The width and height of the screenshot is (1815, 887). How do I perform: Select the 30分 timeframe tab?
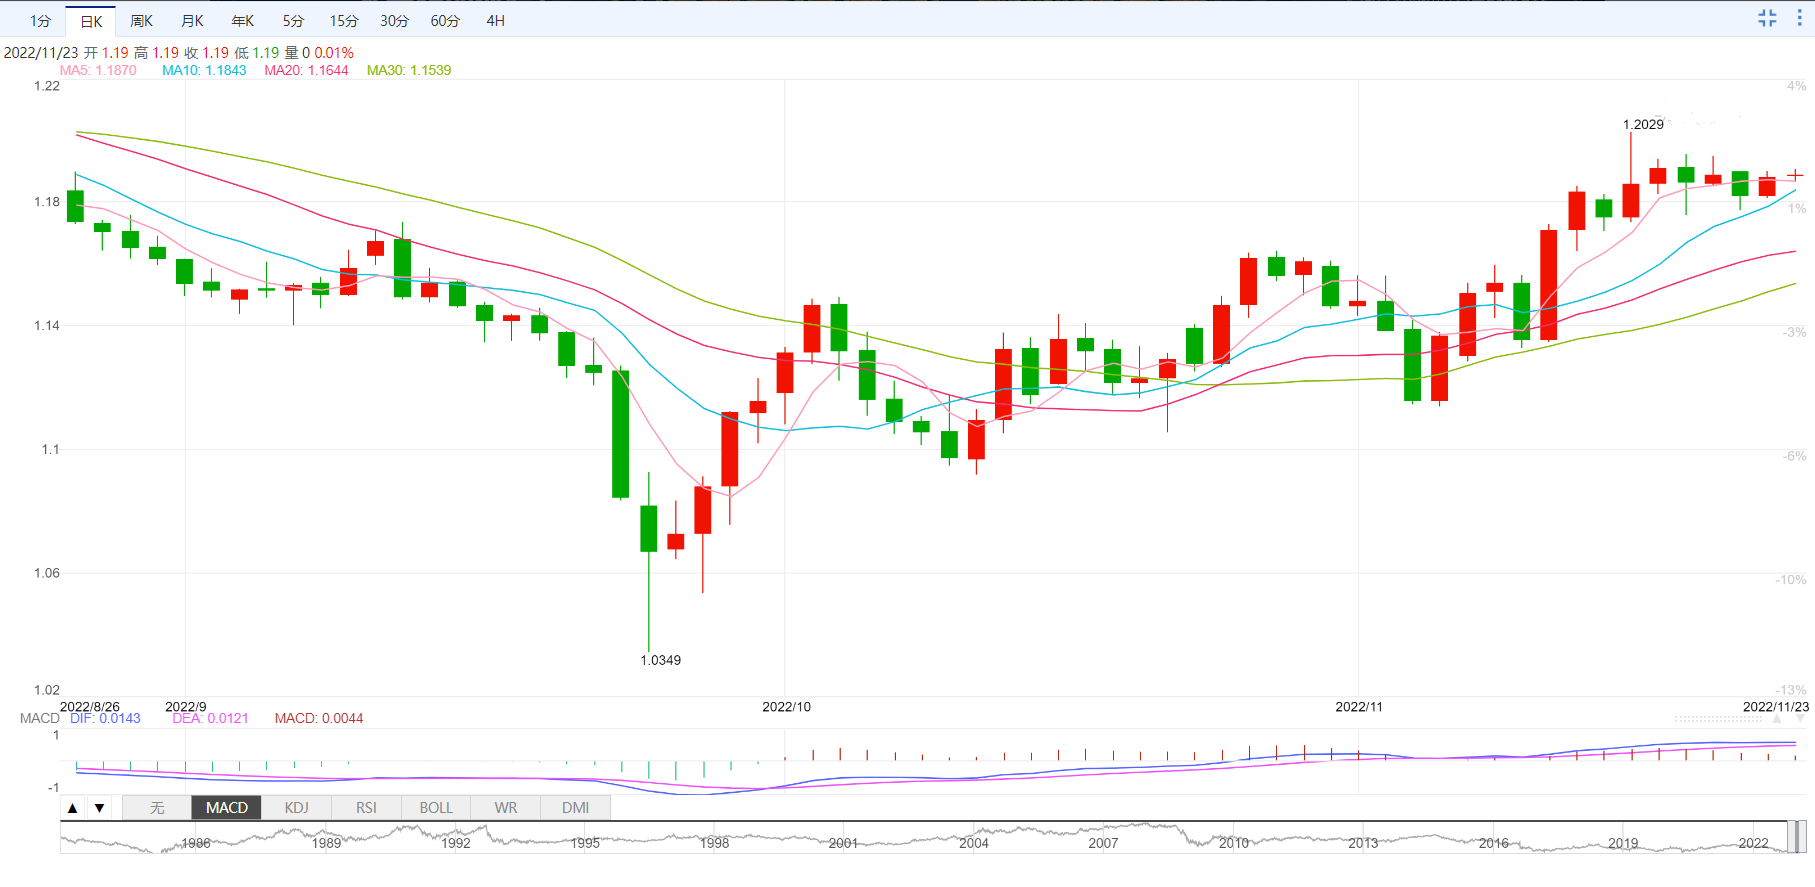(x=394, y=21)
